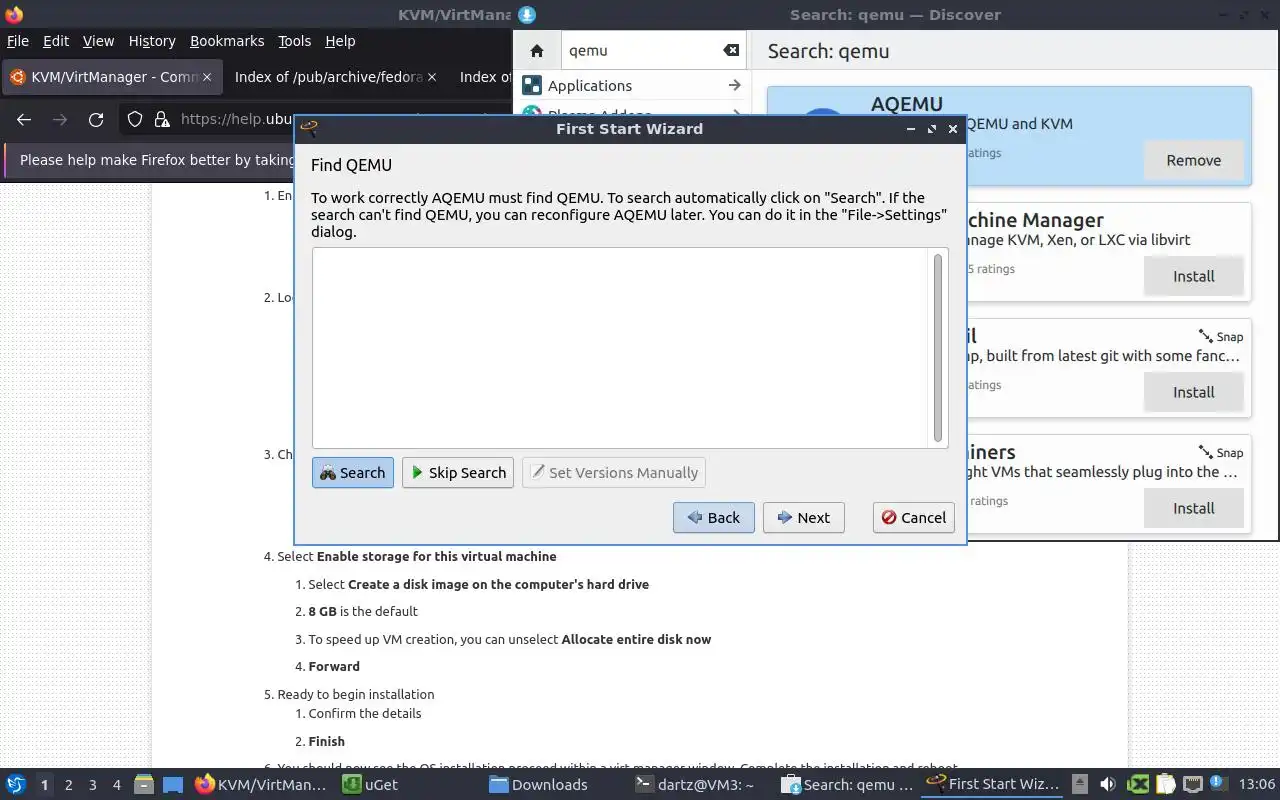The image size is (1280, 800).
Task: Open Firefox Edit menu
Action: click(56, 41)
